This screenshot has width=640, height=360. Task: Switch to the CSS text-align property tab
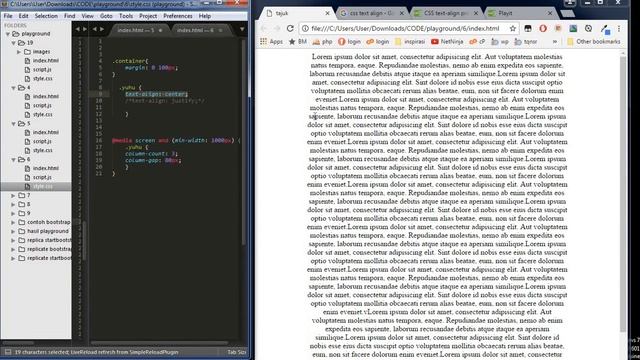point(445,13)
